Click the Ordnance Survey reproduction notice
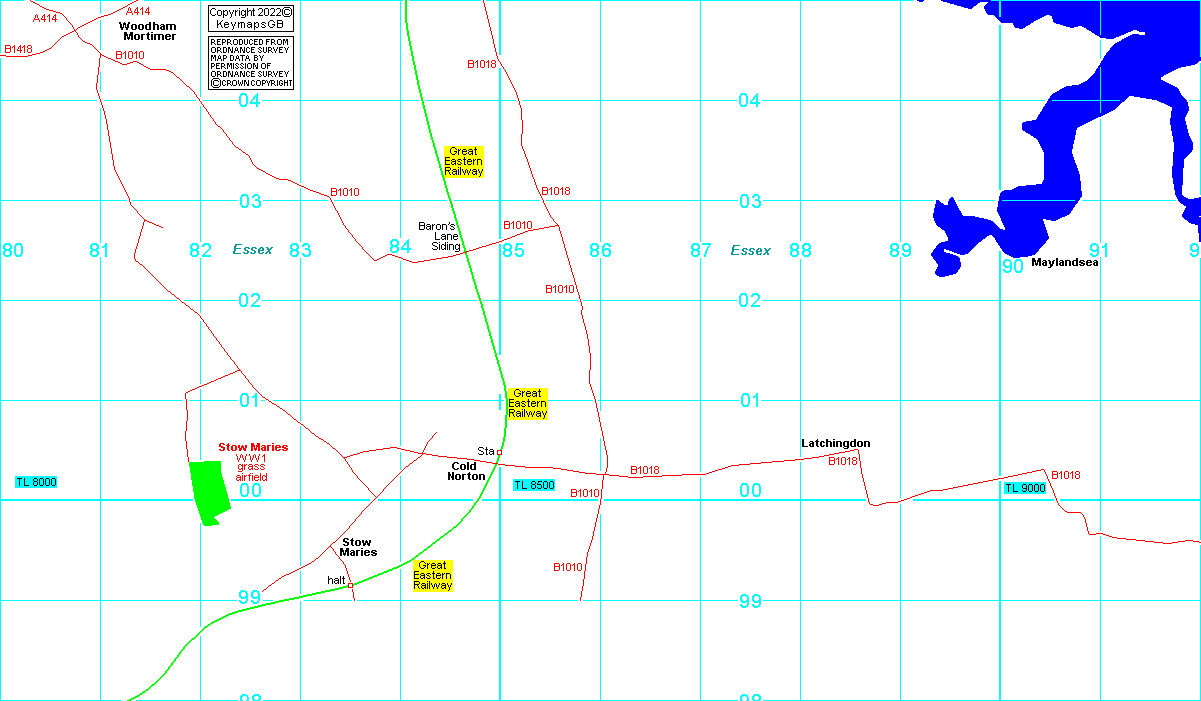 pyautogui.click(x=250, y=62)
